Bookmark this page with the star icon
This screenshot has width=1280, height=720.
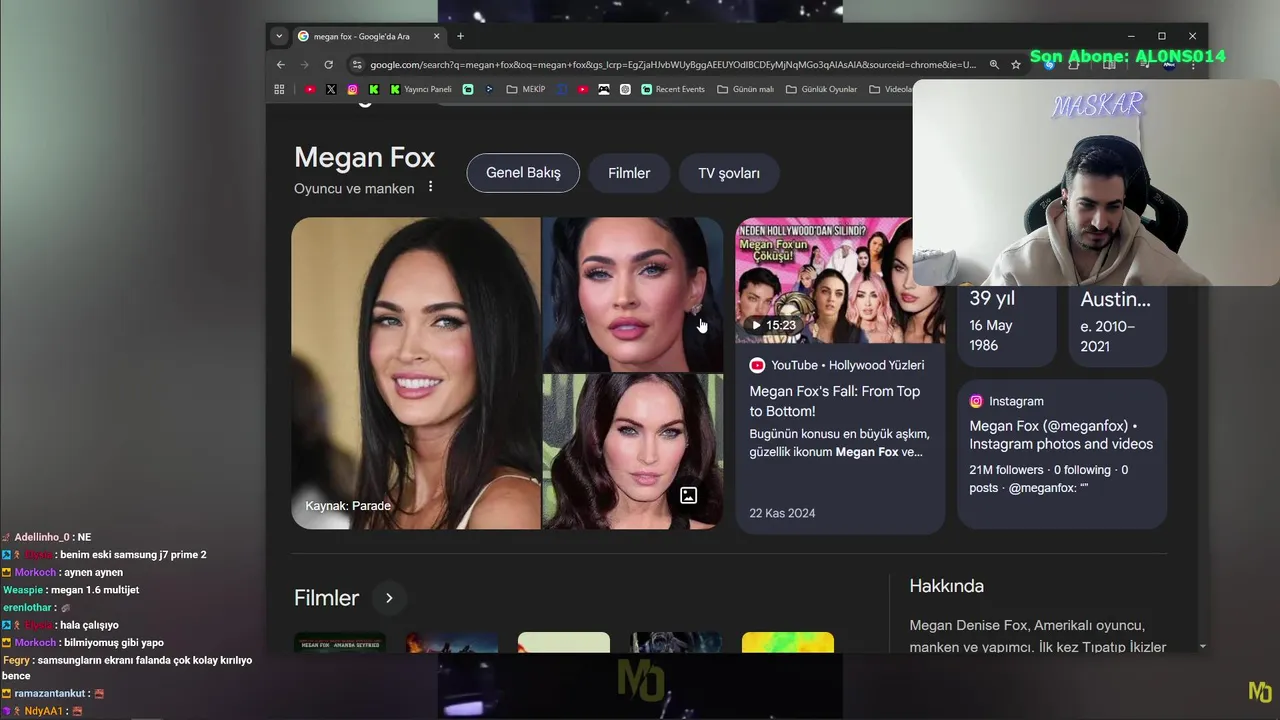pyautogui.click(x=1016, y=65)
